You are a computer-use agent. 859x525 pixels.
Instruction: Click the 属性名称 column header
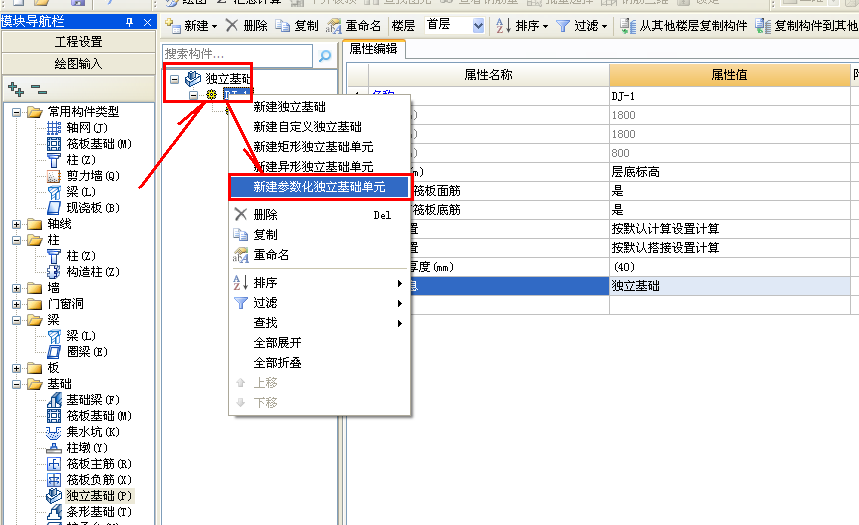pos(488,75)
